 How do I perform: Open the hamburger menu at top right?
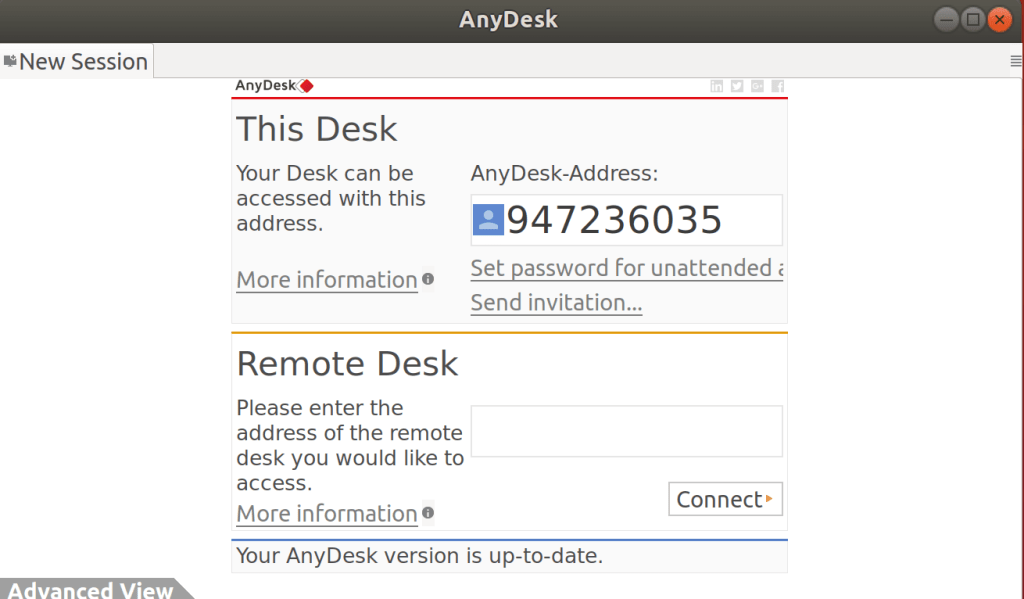pos(1016,61)
